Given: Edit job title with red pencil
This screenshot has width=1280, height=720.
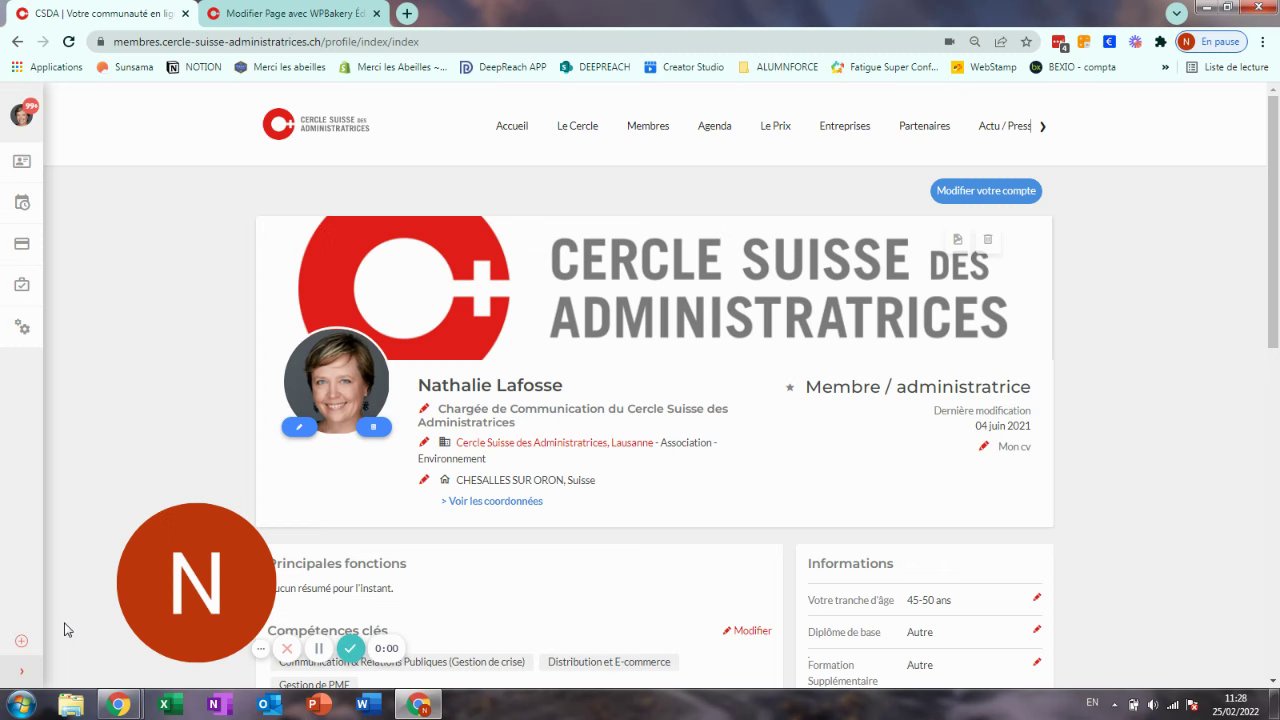Looking at the screenshot, I should pos(424,408).
